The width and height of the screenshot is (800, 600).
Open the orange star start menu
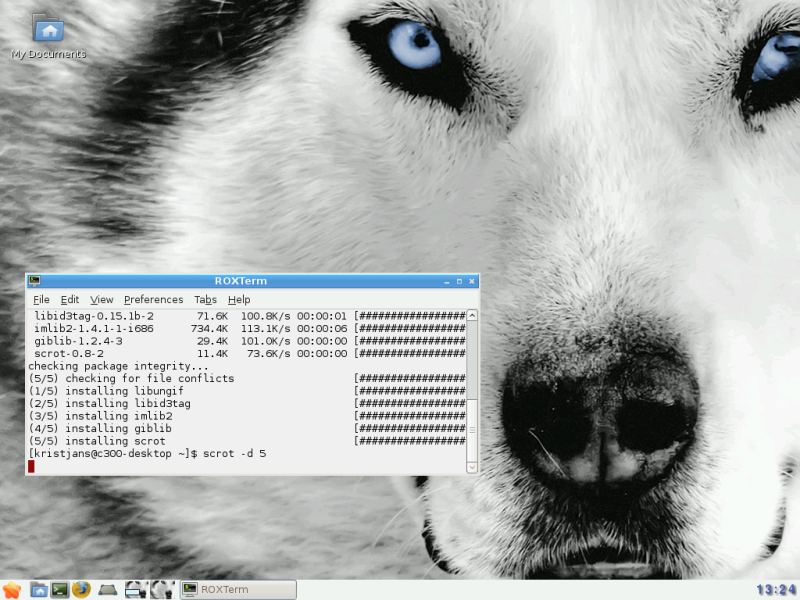click(11, 590)
